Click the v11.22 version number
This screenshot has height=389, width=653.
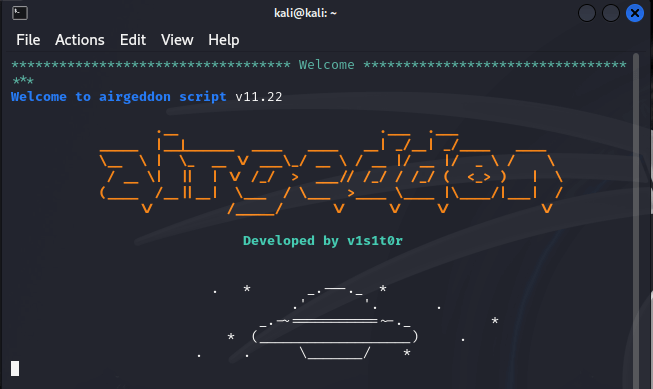(x=259, y=97)
